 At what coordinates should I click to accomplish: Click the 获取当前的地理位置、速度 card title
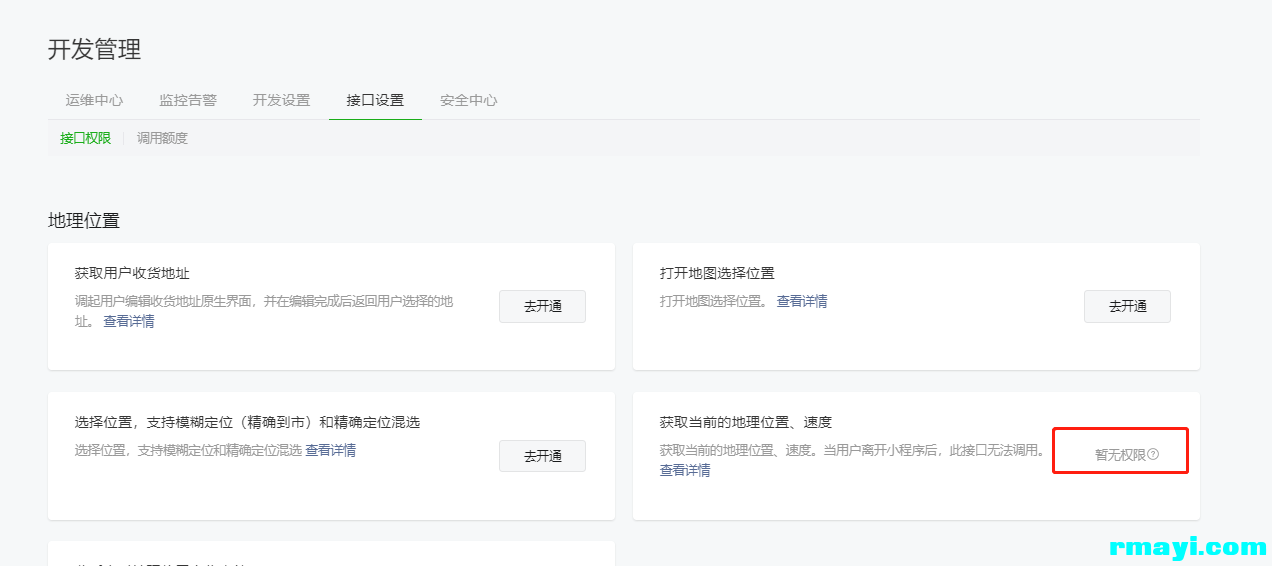pos(746,422)
